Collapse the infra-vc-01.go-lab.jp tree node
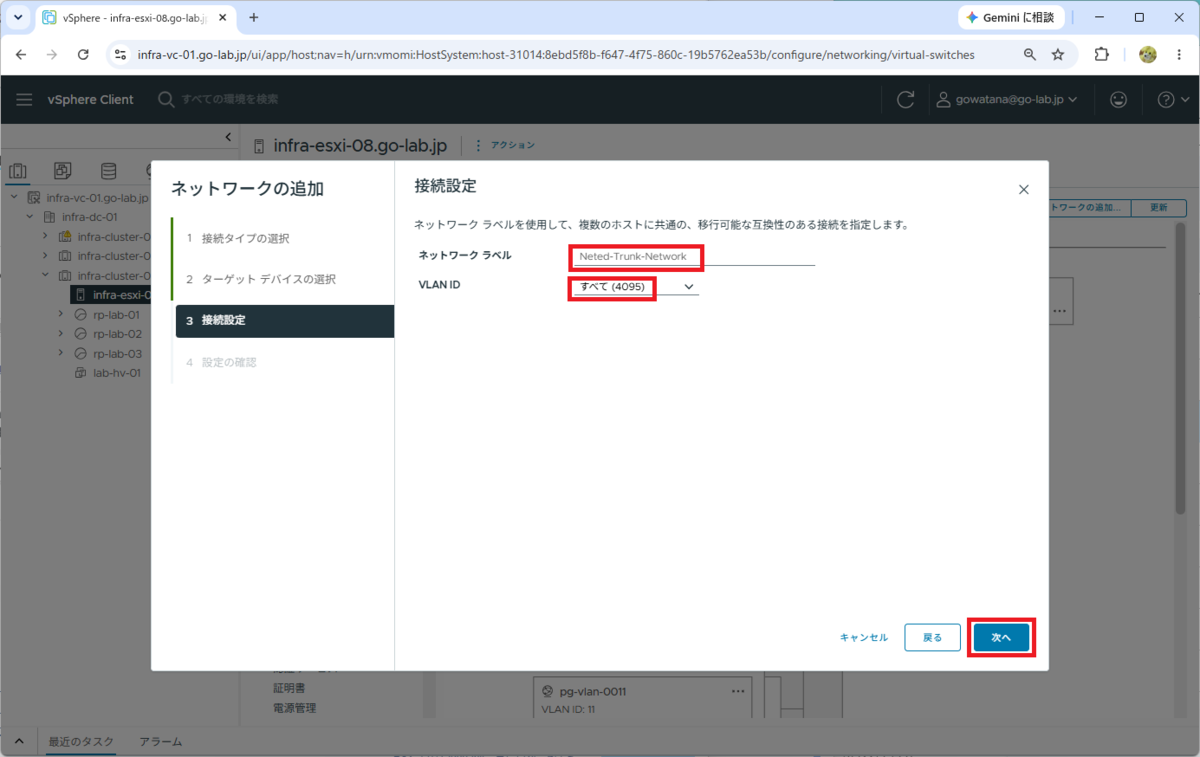The height and width of the screenshot is (757, 1200). (15, 198)
